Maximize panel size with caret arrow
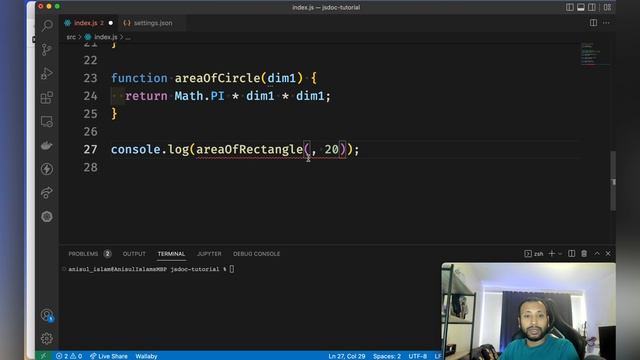 (x=597, y=253)
